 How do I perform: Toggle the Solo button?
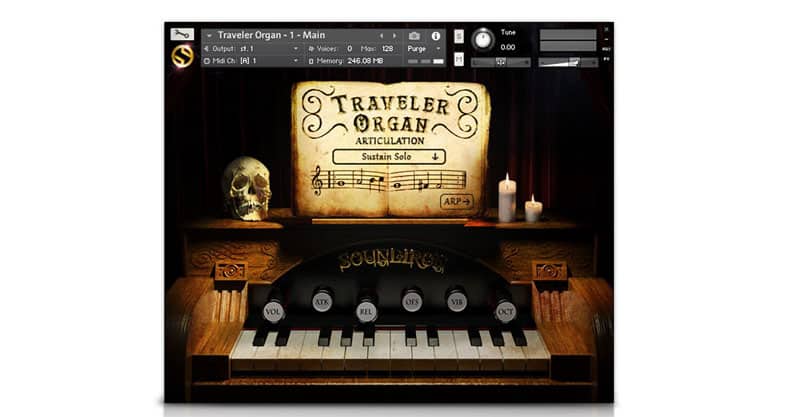click(x=459, y=36)
